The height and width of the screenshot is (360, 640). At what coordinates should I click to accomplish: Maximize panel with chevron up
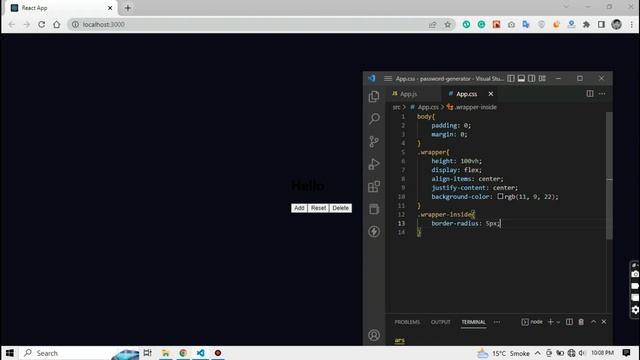pos(593,322)
